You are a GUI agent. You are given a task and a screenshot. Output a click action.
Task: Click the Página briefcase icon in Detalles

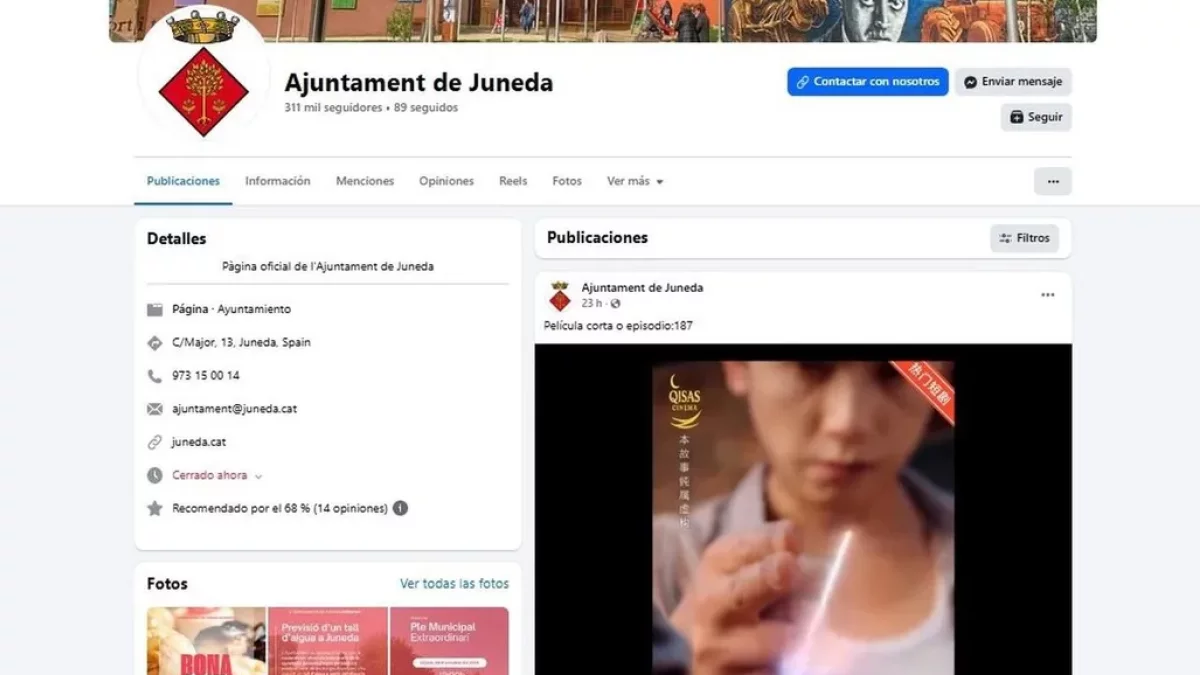[x=155, y=309]
